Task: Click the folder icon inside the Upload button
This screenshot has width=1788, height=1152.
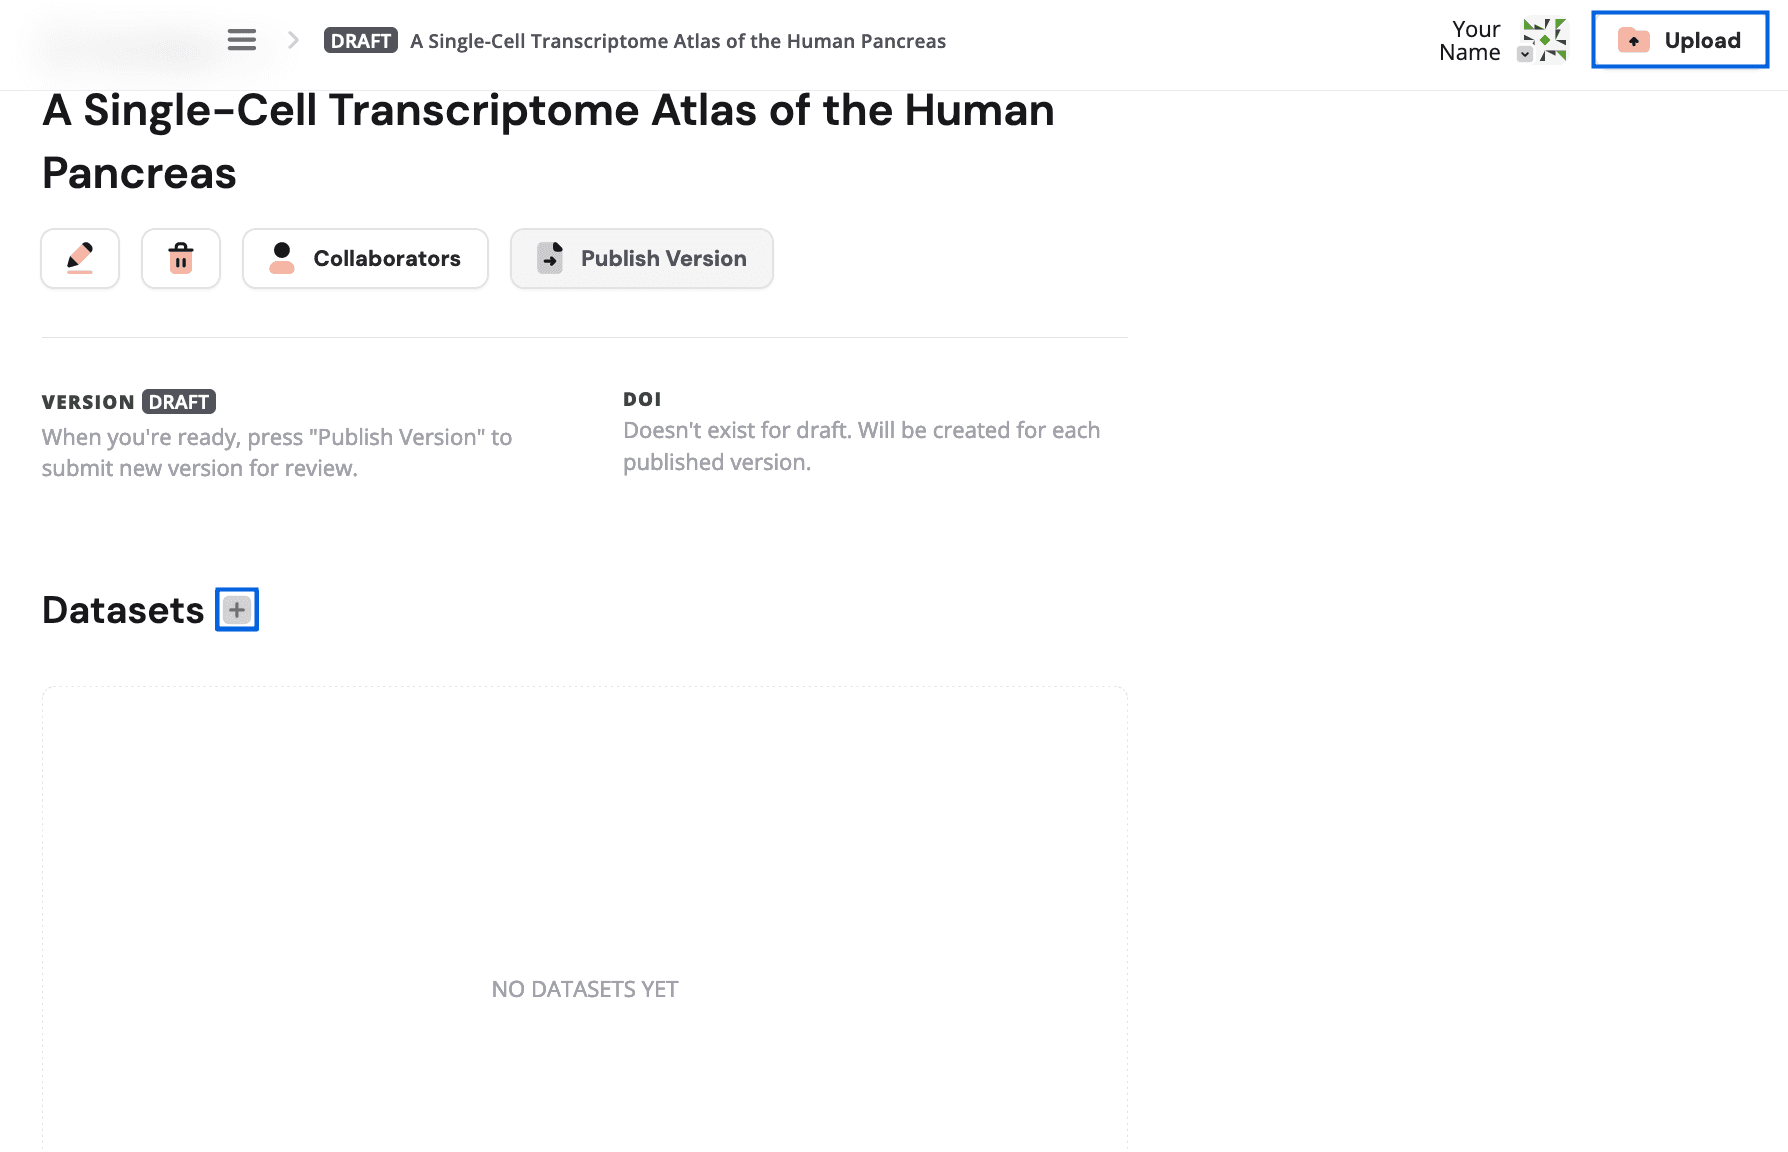Action: click(1633, 40)
